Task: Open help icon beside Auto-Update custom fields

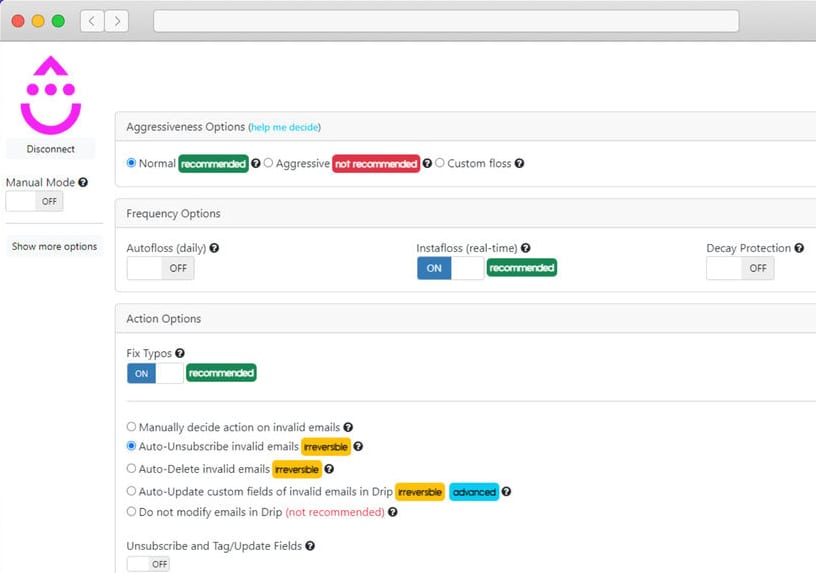Action: [506, 491]
